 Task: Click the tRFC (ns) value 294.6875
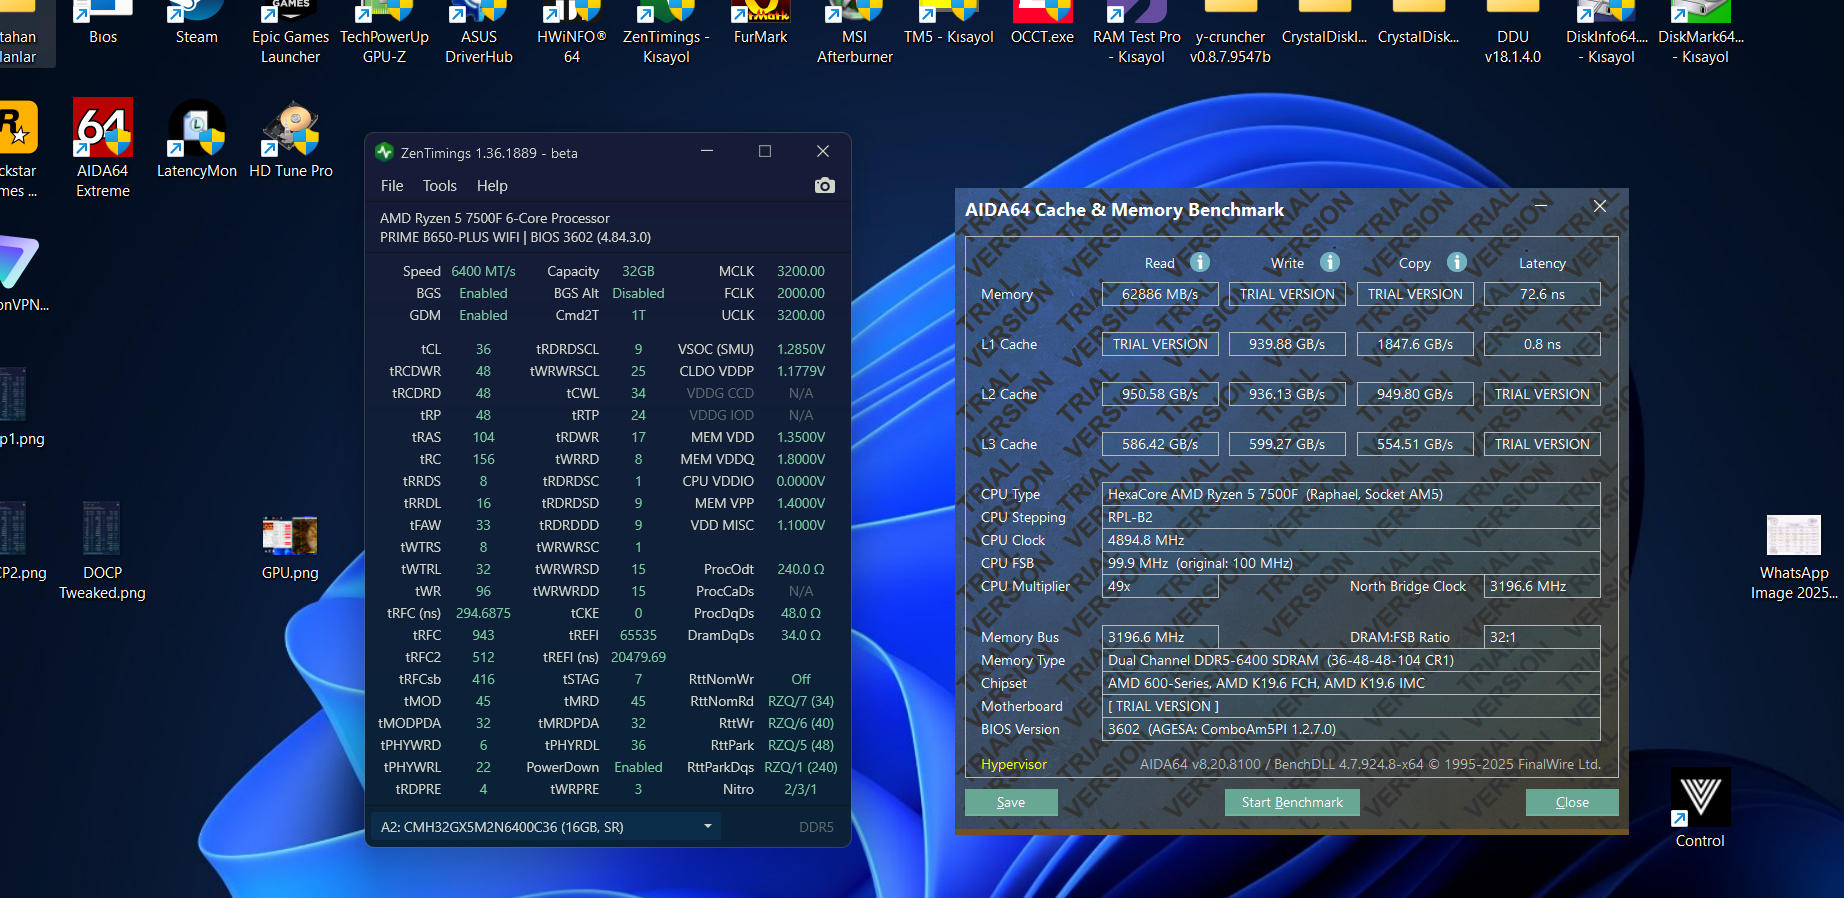tap(483, 613)
